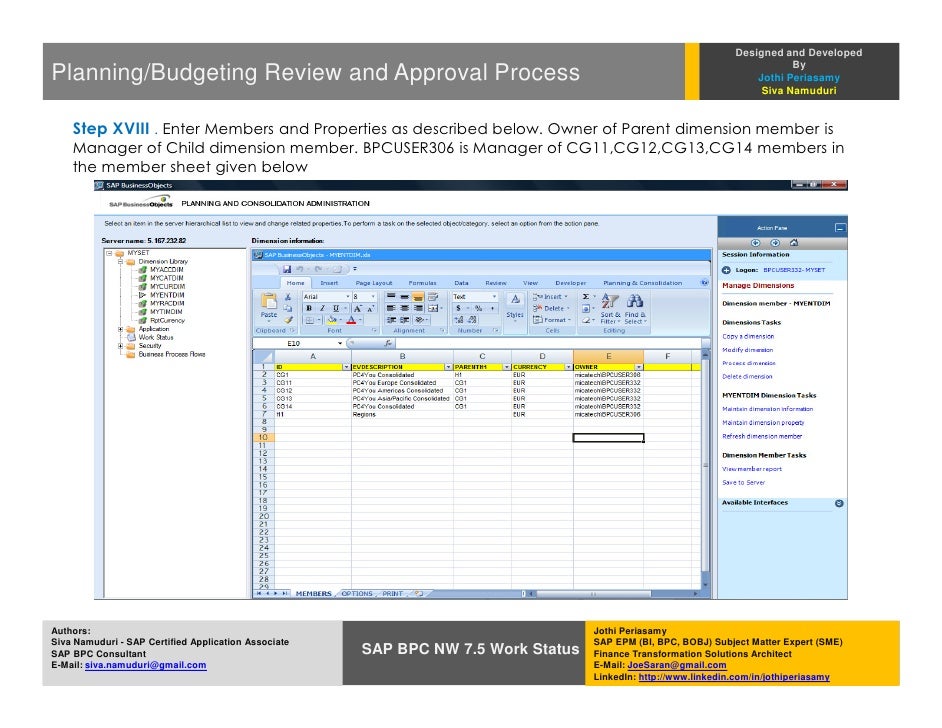The image size is (942, 728).
Task: Click the red font color swatch
Action: point(351,320)
